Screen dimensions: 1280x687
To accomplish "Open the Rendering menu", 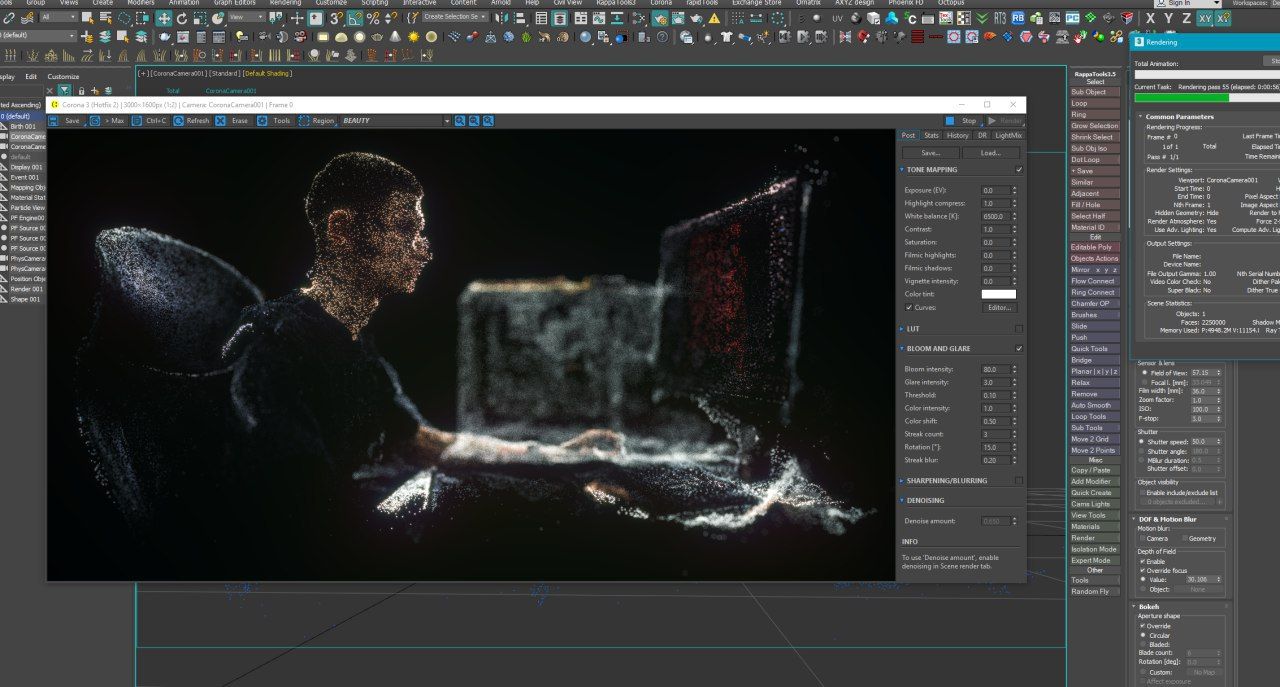I will point(286,3).
